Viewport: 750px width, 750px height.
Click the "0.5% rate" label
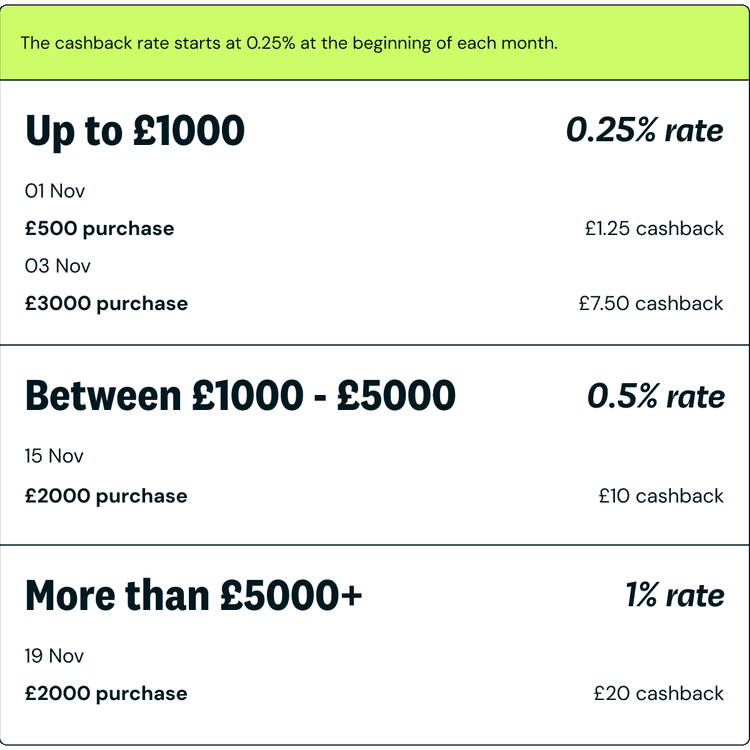[655, 396]
